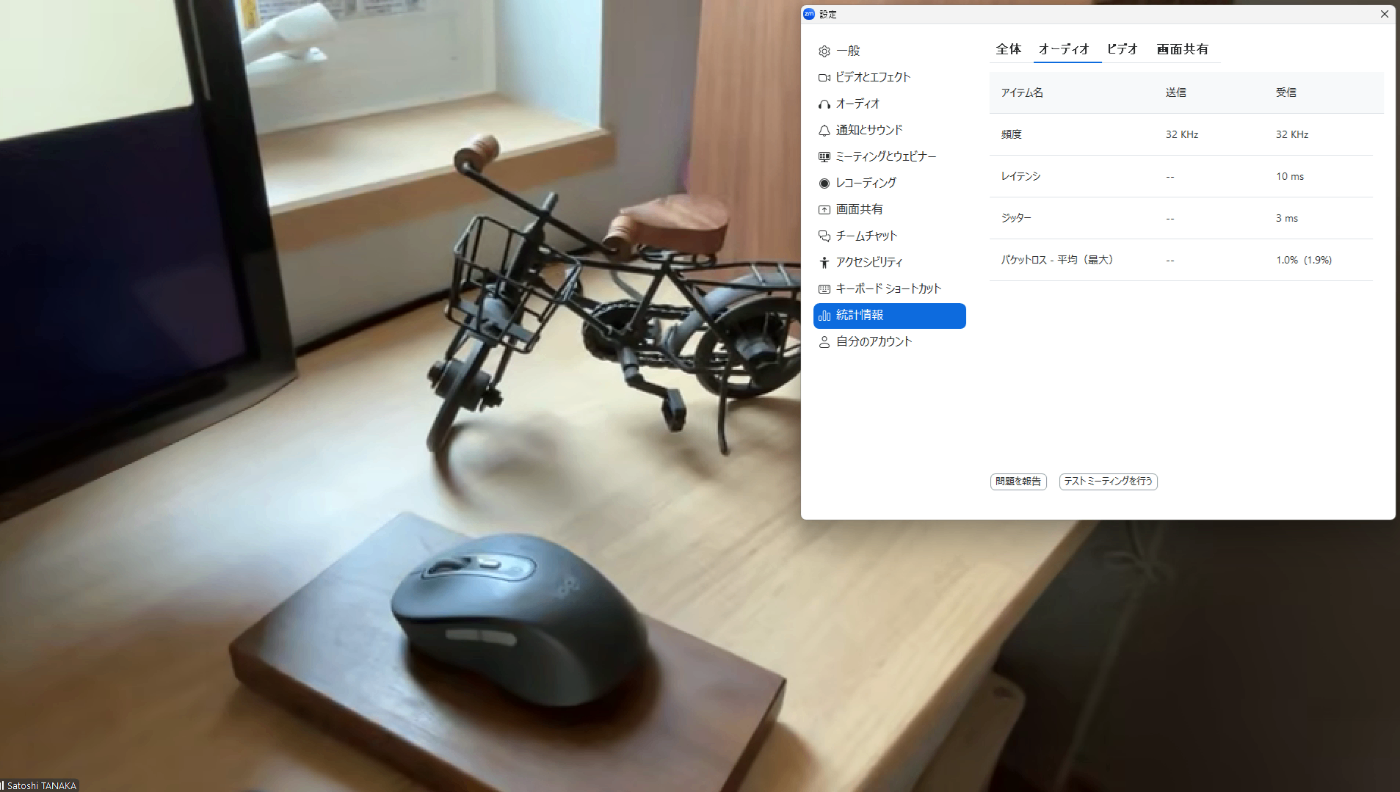Screen dimensions: 1400x792
Task: Click the 頻度 row label
Action: click(x=1011, y=134)
